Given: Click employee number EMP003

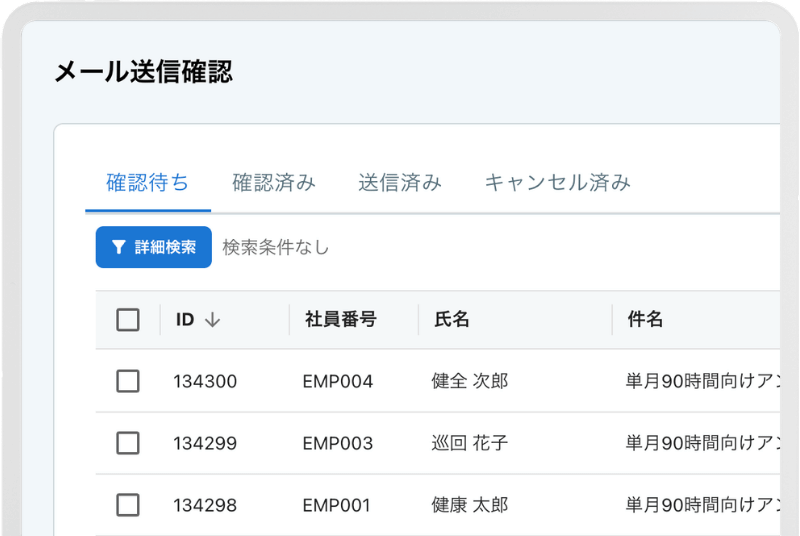Looking at the screenshot, I should coord(338,443).
